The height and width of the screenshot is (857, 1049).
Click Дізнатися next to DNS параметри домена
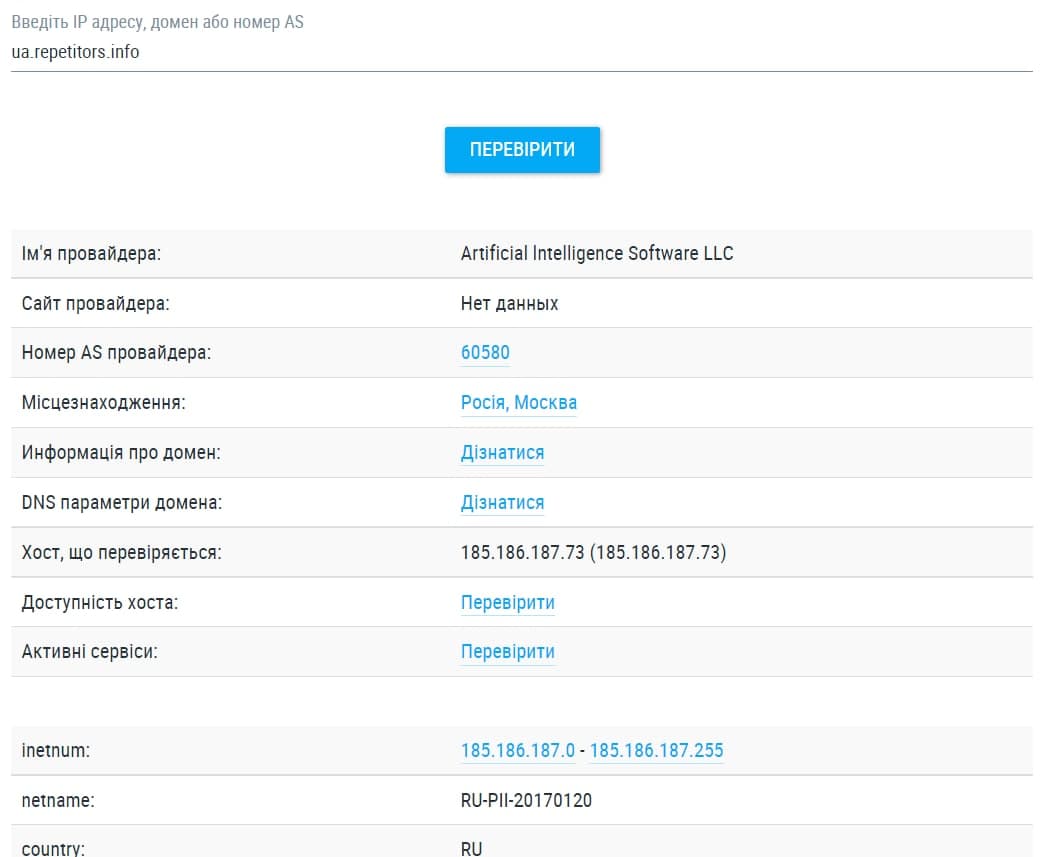point(502,503)
